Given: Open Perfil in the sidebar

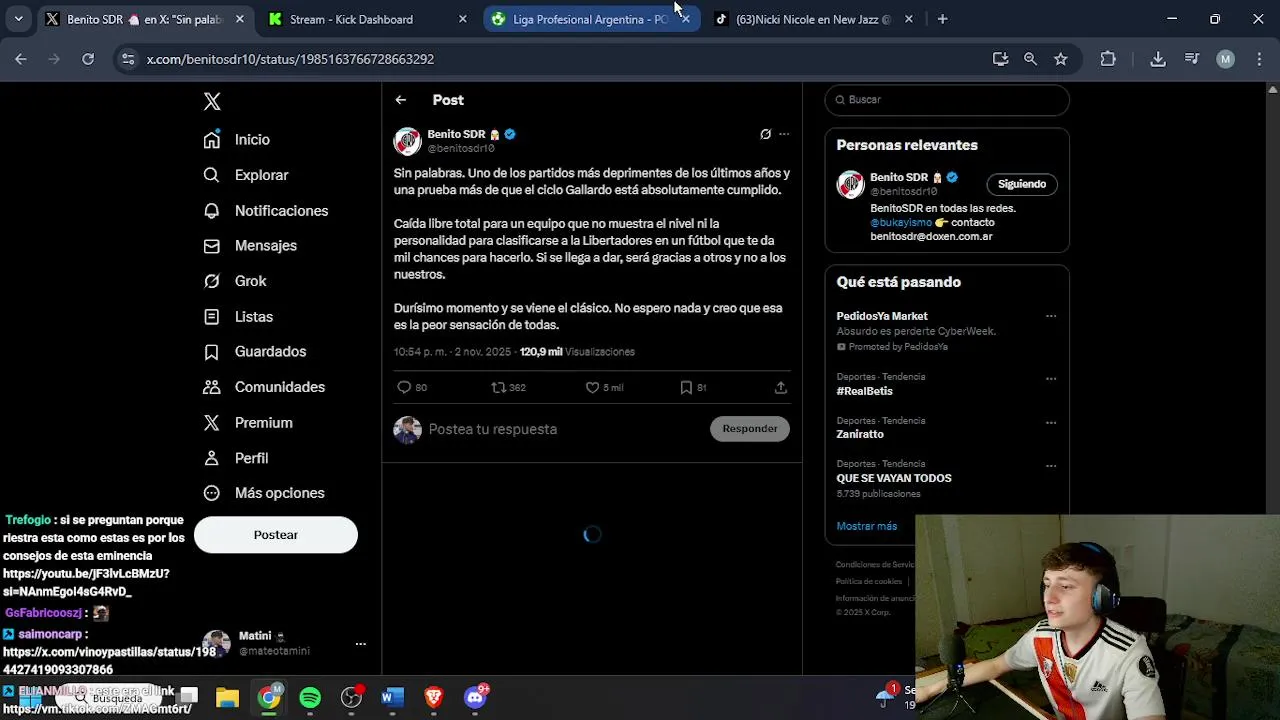Looking at the screenshot, I should 236,458.
